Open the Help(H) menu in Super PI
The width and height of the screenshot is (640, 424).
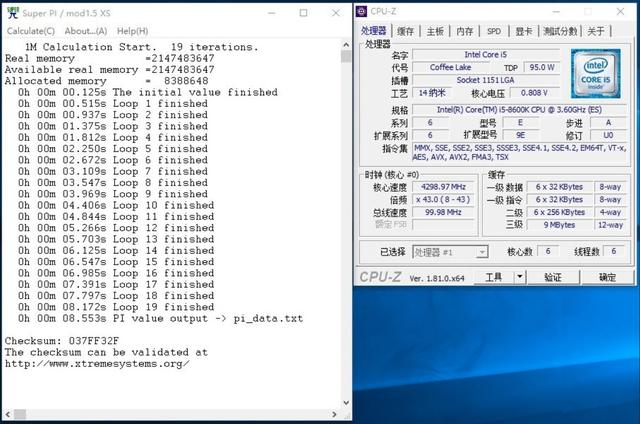[x=132, y=31]
